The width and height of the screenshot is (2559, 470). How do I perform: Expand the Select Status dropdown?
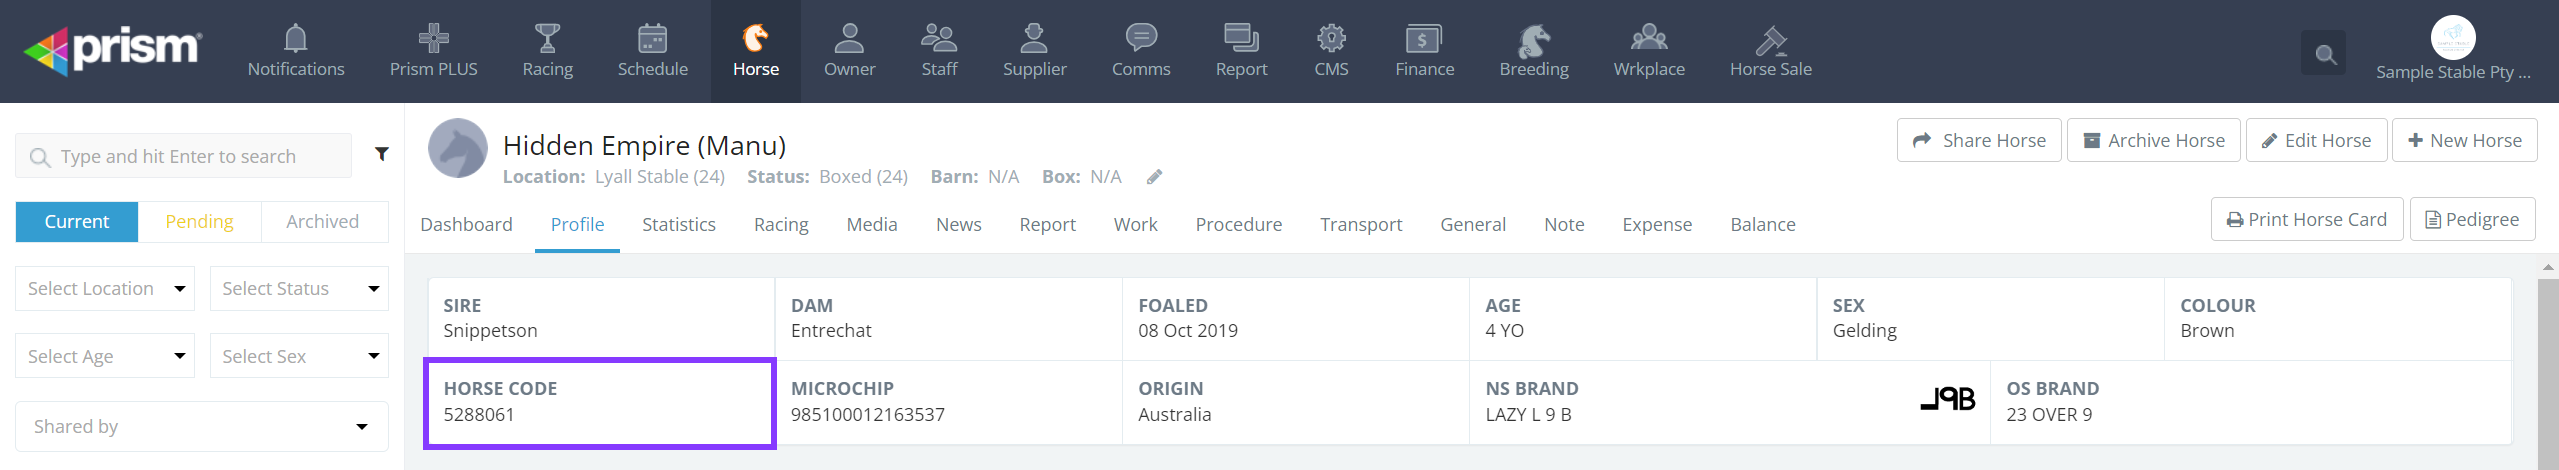(x=299, y=289)
